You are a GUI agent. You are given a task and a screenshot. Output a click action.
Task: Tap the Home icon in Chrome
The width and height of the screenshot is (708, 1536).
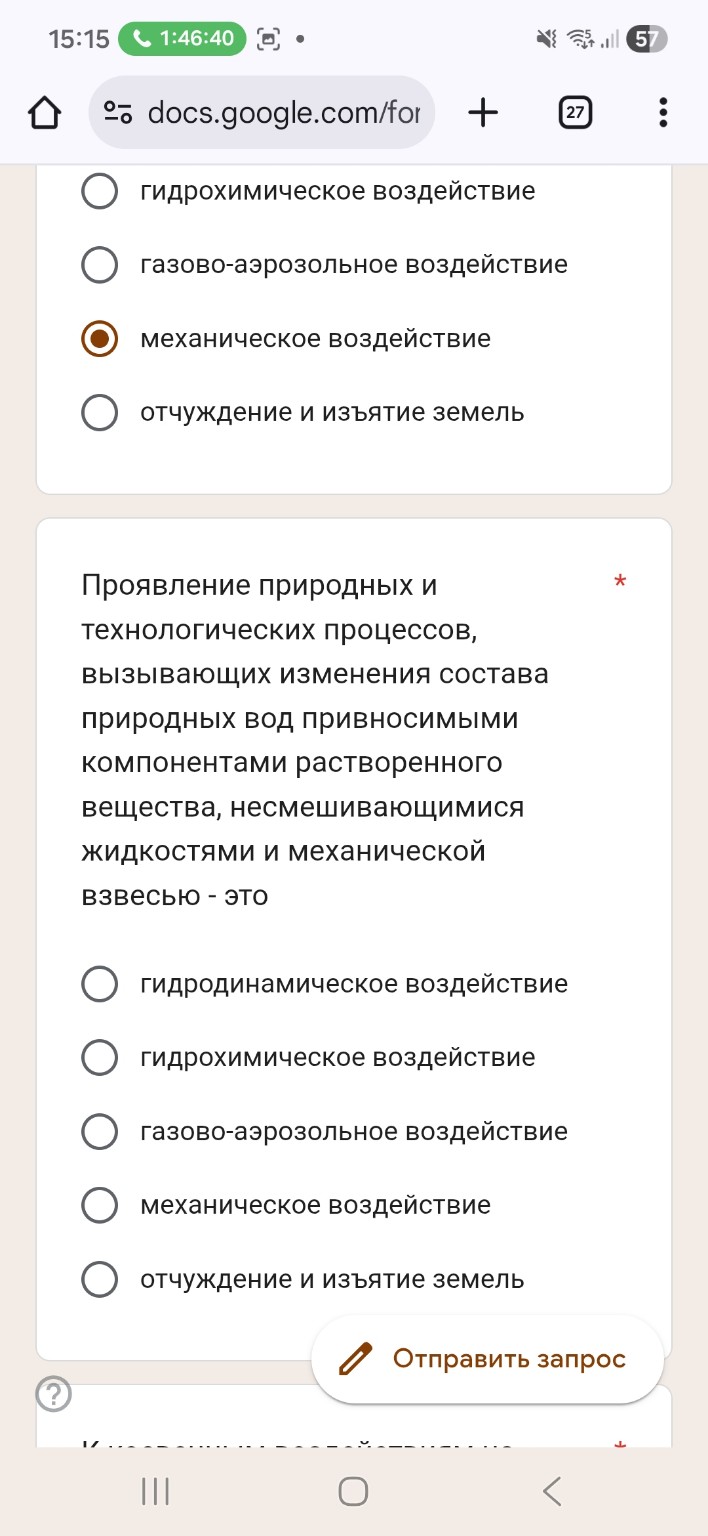click(x=44, y=112)
